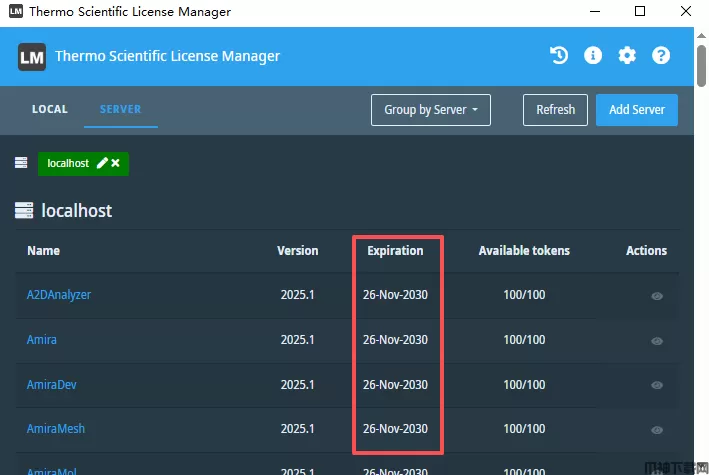Click server list icon beside localhost tag
The height and width of the screenshot is (475, 709).
(21, 163)
